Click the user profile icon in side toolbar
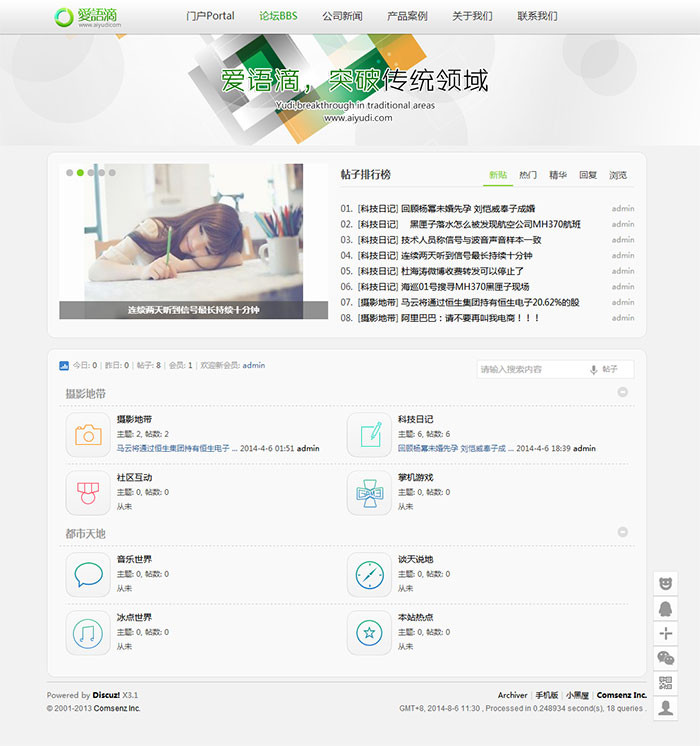Image resolution: width=700 pixels, height=746 pixels. (665, 708)
